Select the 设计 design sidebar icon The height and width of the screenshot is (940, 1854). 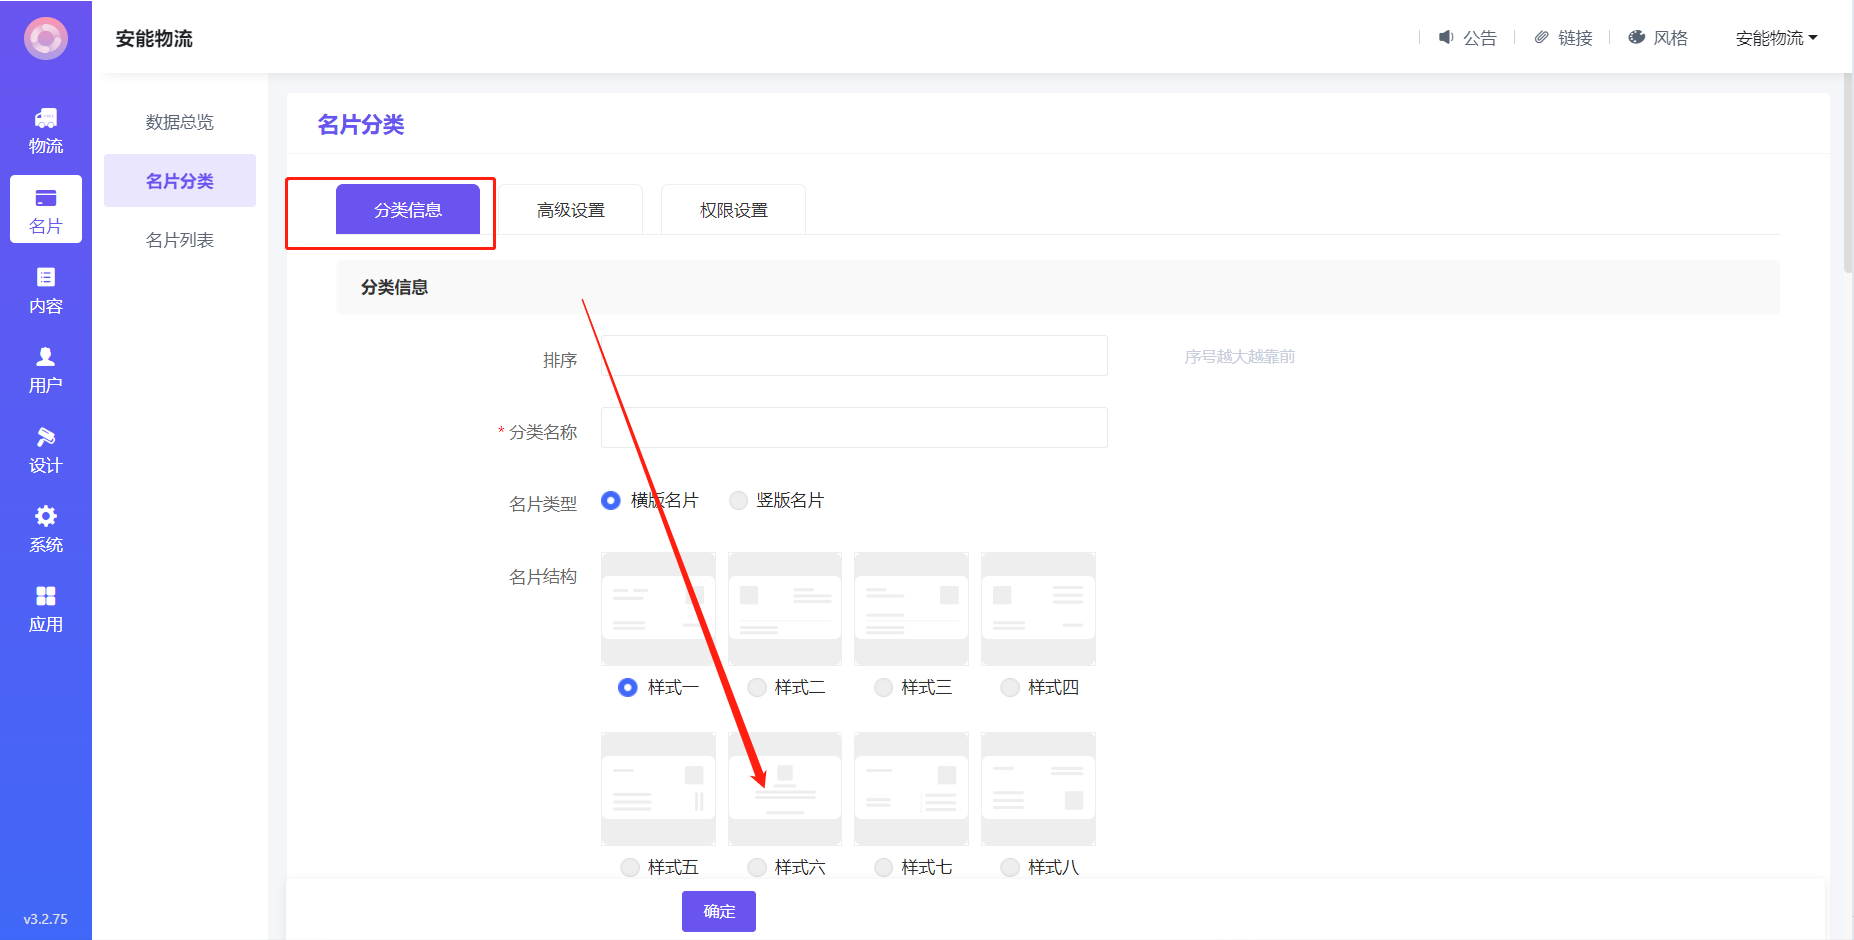click(x=46, y=437)
